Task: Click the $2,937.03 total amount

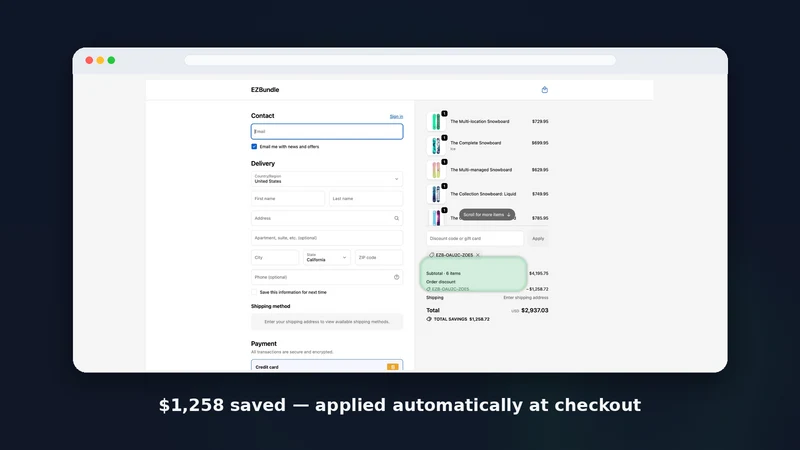Action: point(535,310)
